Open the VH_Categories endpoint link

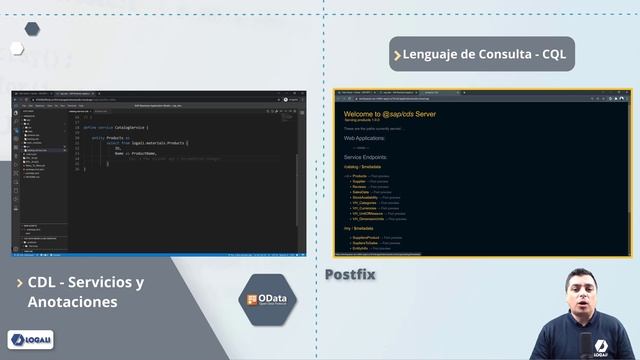click(x=364, y=203)
